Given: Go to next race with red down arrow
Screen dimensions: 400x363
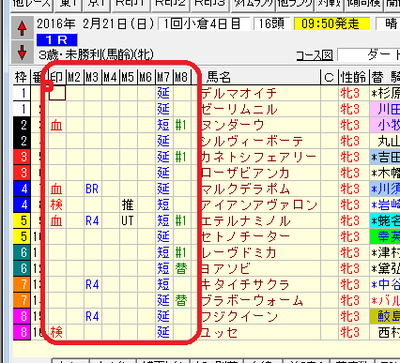Looking at the screenshot, I should pos(22,52).
